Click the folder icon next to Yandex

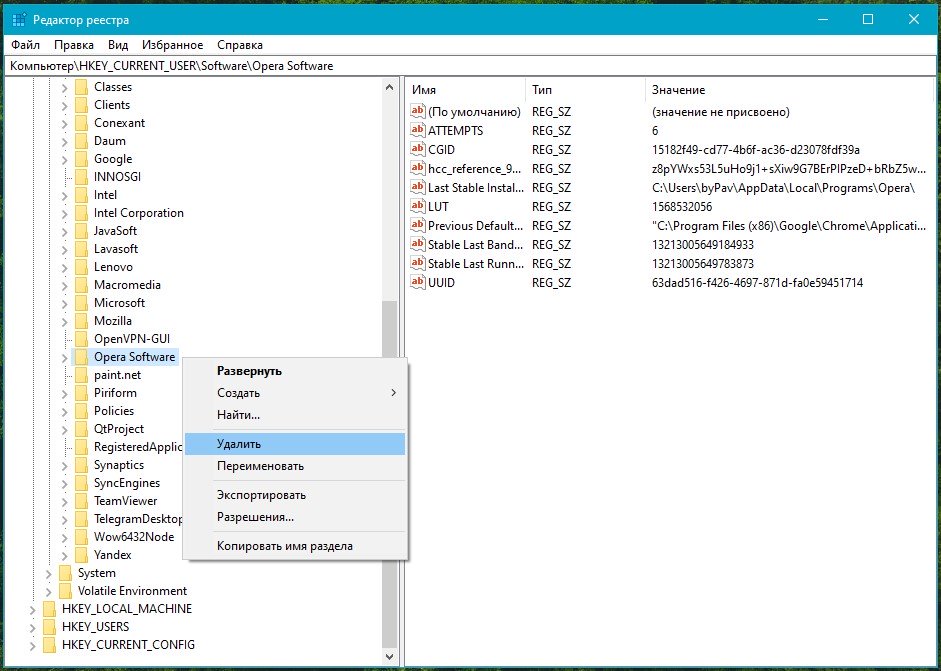(x=82, y=555)
